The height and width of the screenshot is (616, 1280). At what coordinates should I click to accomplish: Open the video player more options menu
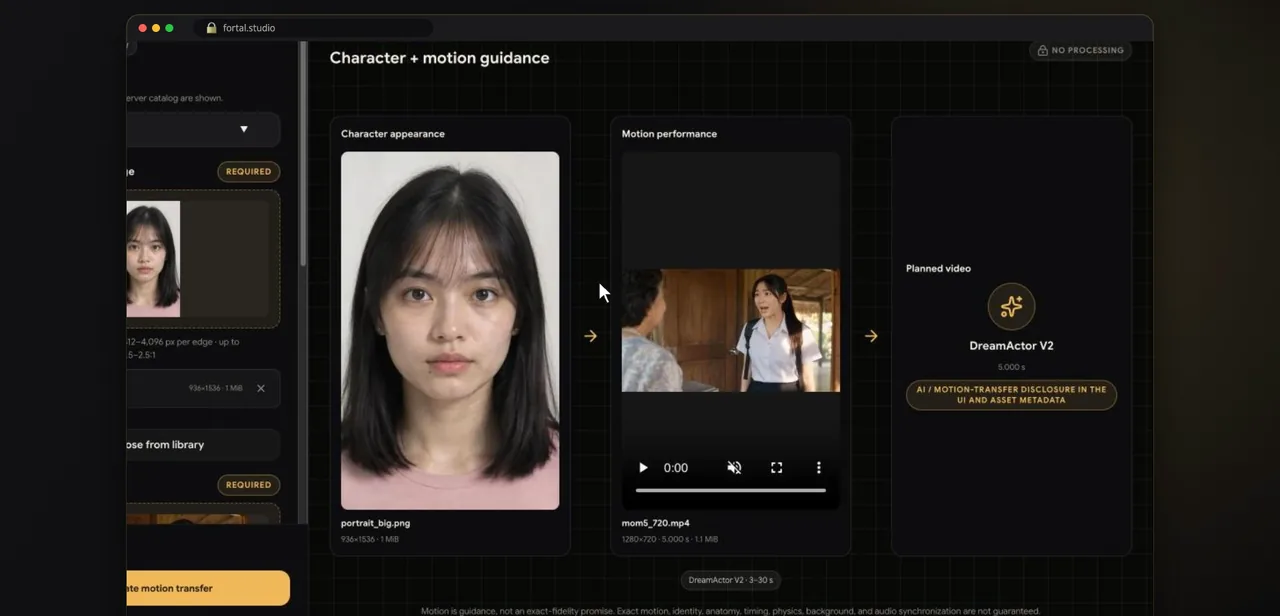[x=818, y=468]
